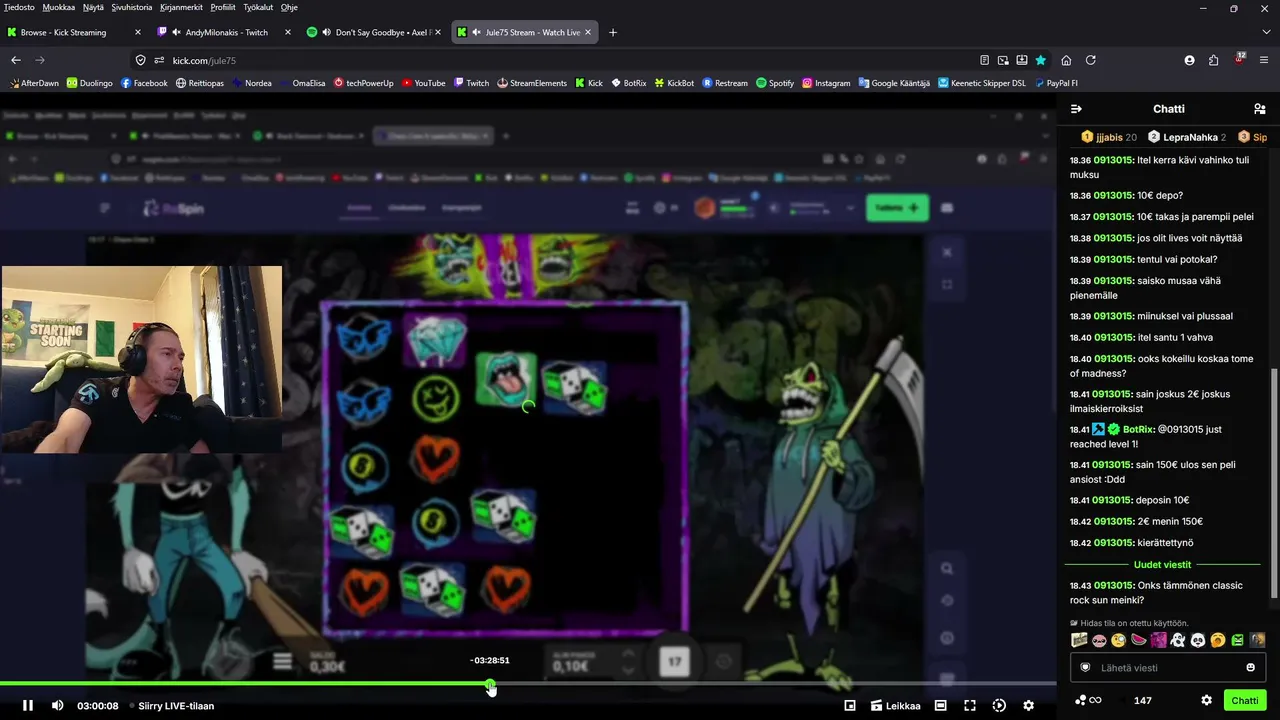Open the Firefox account menu

1189,60
